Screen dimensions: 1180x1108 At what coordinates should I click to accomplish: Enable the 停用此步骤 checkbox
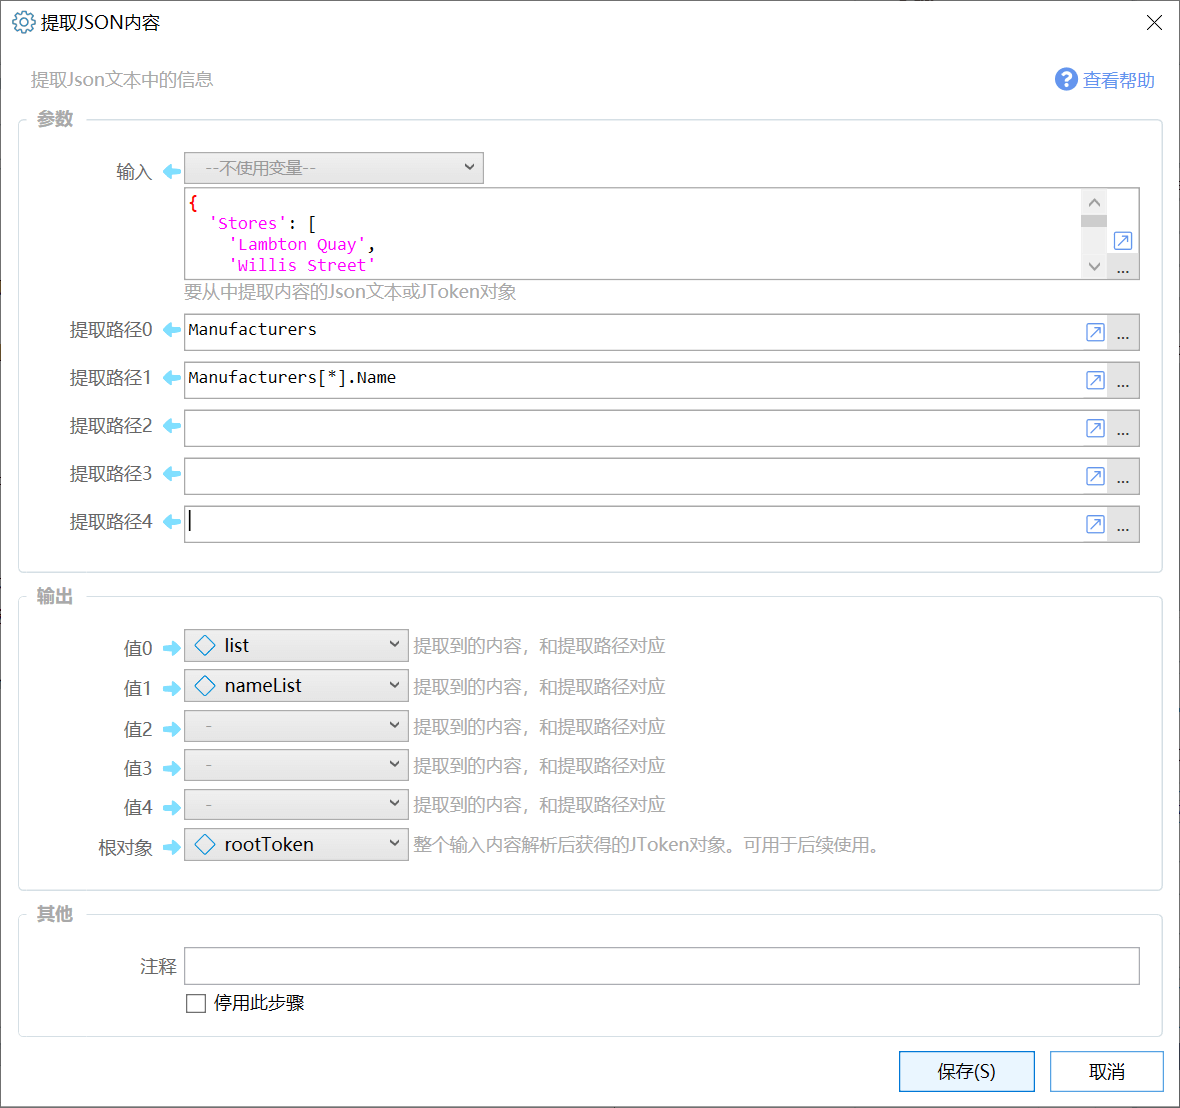[x=196, y=1003]
